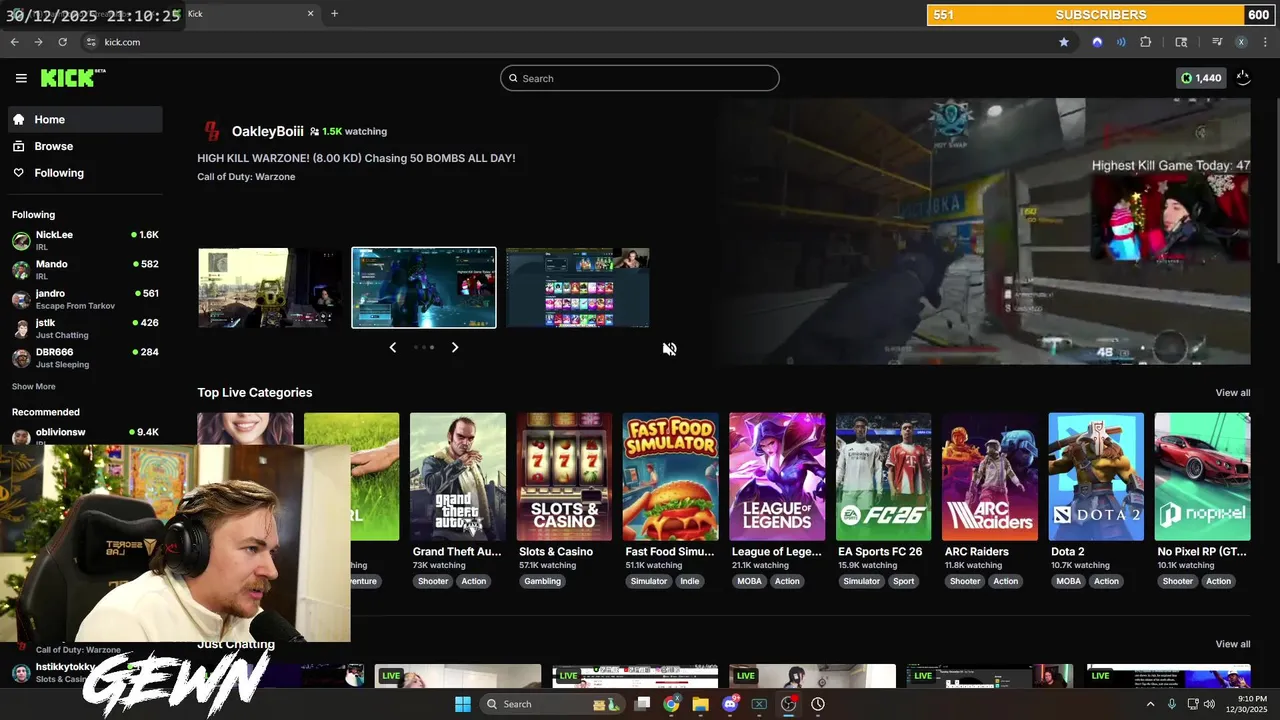This screenshot has width=1280, height=720.
Task: Open the Fast Food Simulator category card
Action: click(x=670, y=477)
